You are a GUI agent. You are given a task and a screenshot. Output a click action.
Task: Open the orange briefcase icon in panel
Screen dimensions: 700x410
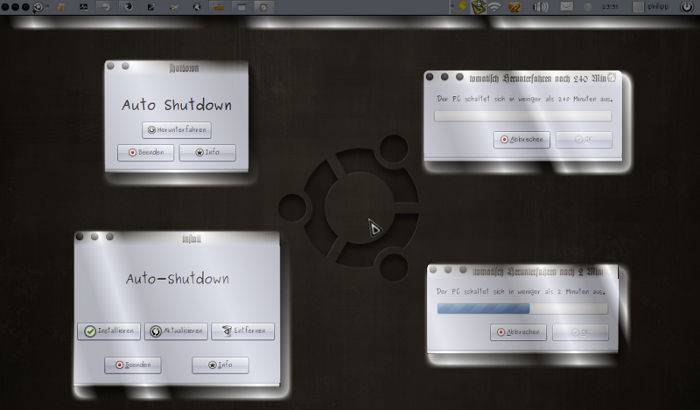[219, 7]
